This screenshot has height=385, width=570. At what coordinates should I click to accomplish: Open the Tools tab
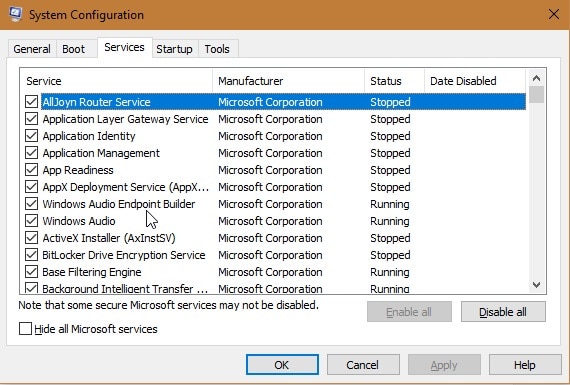coord(217,49)
